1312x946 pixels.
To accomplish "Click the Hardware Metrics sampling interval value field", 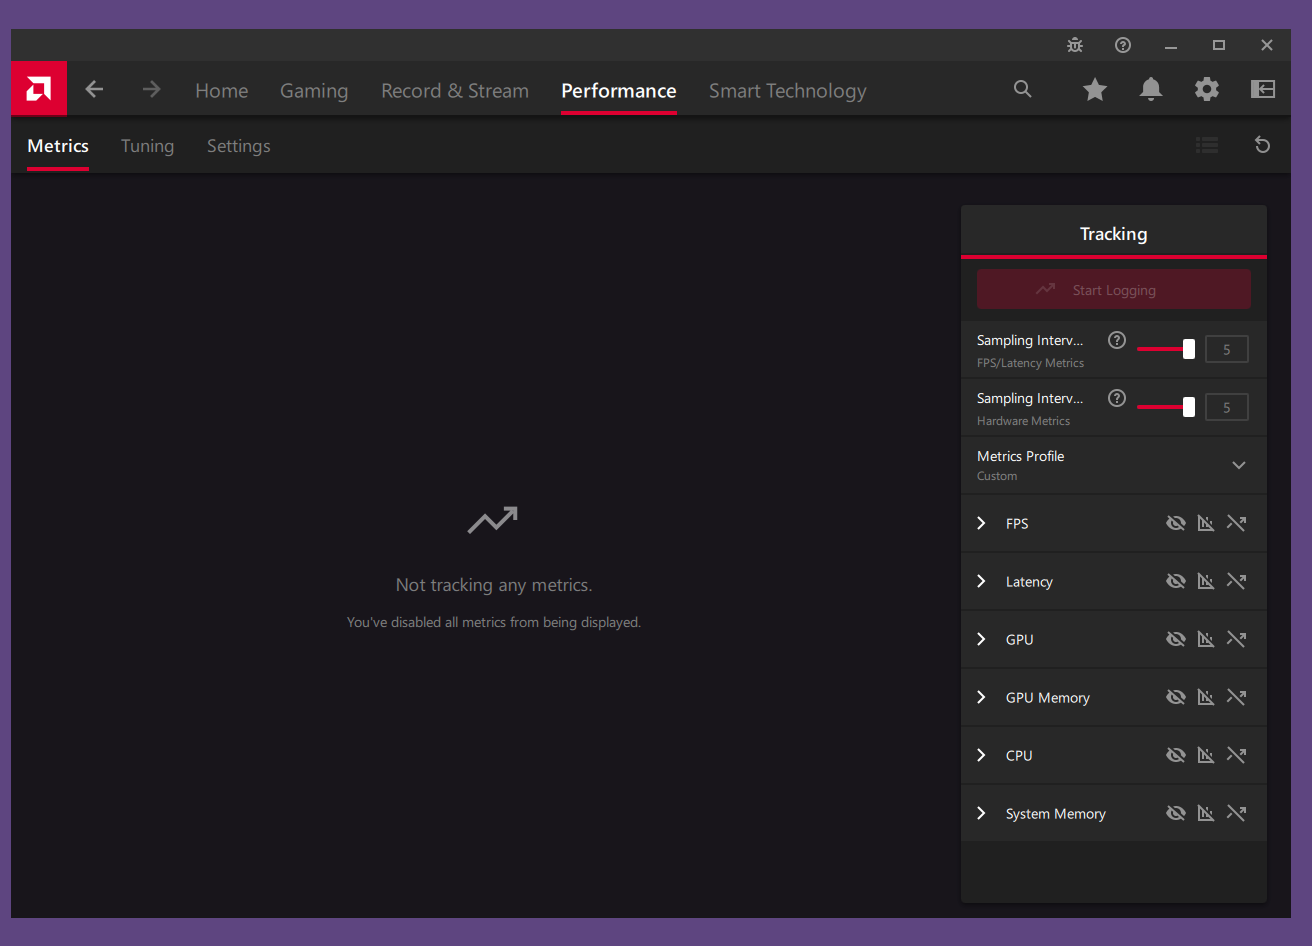I will pyautogui.click(x=1227, y=407).
